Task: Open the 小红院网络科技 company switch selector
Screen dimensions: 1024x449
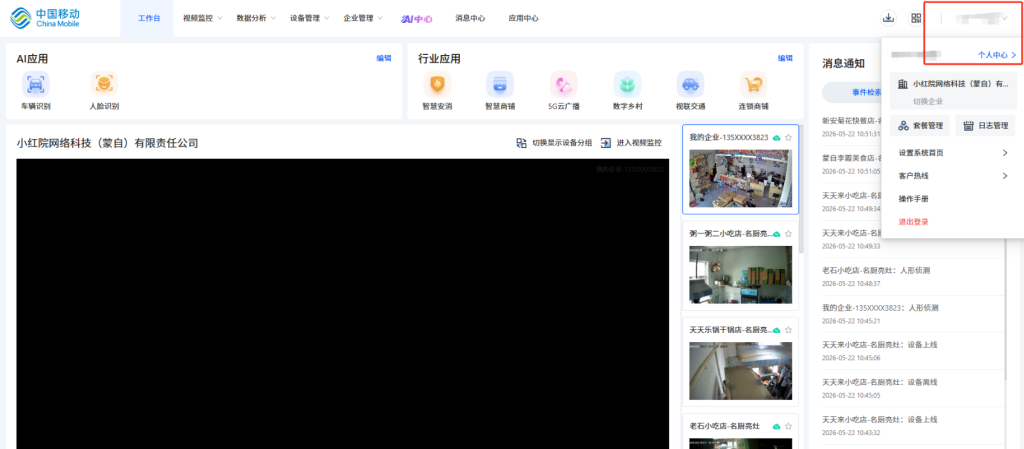Action: tap(953, 91)
